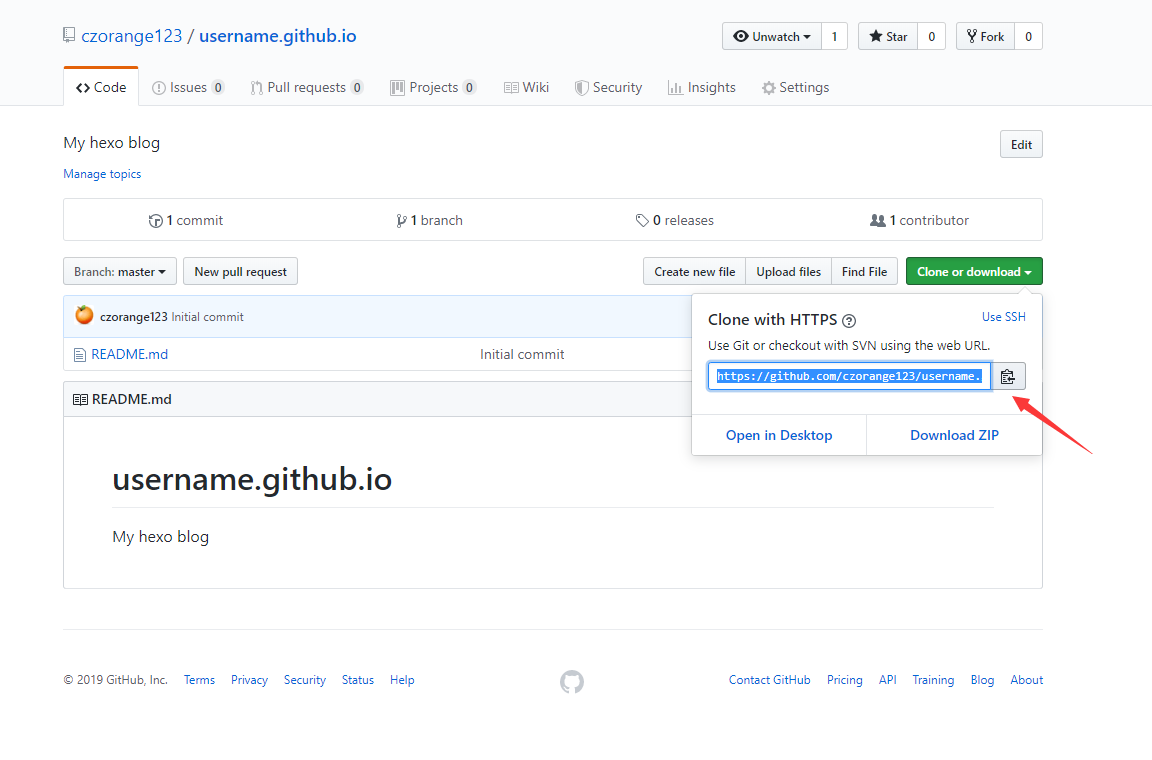Copy clone URL to clipboard icon
Screen dimensions: 1152x760
point(1008,377)
